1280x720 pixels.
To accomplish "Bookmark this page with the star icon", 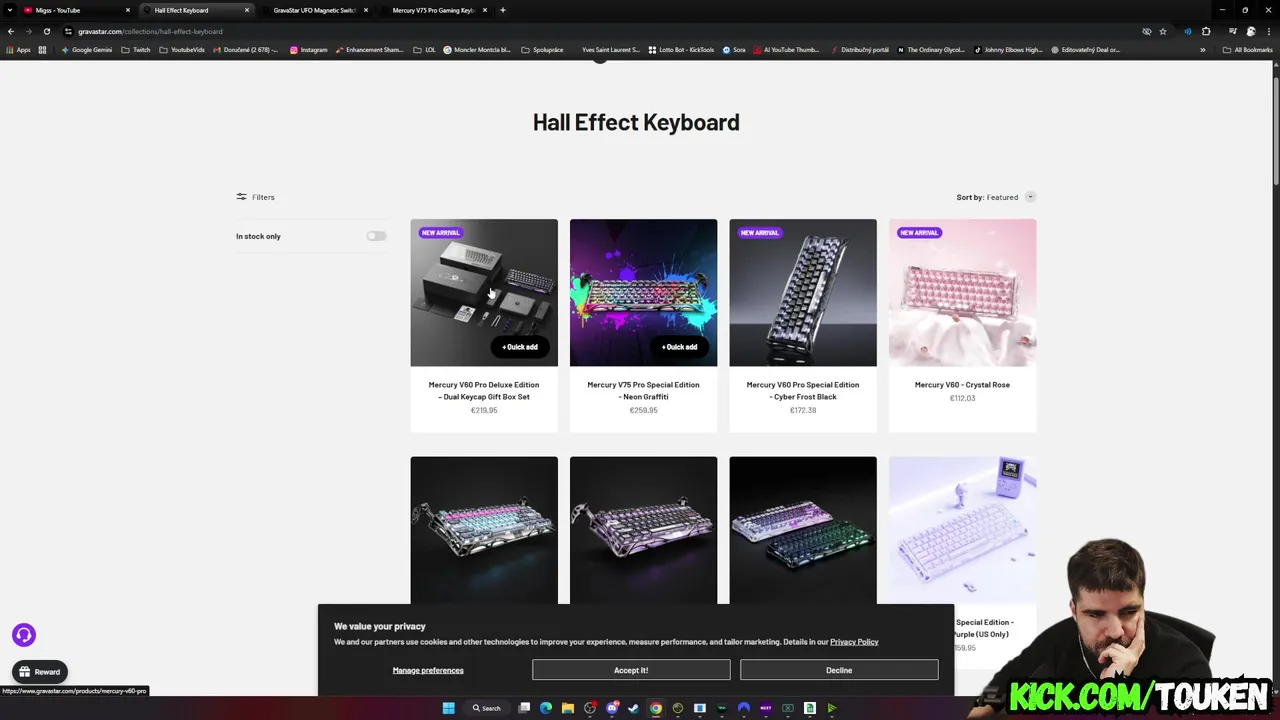I will click(x=1162, y=31).
